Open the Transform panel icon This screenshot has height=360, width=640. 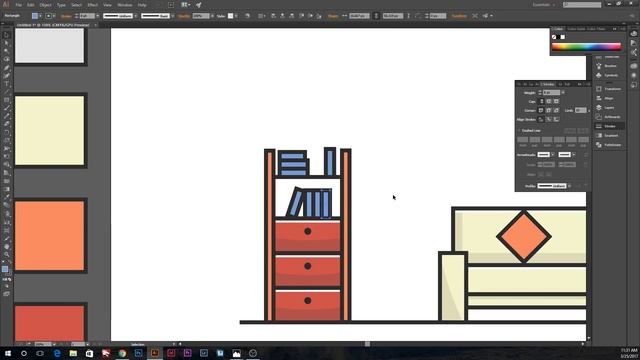tap(599, 89)
